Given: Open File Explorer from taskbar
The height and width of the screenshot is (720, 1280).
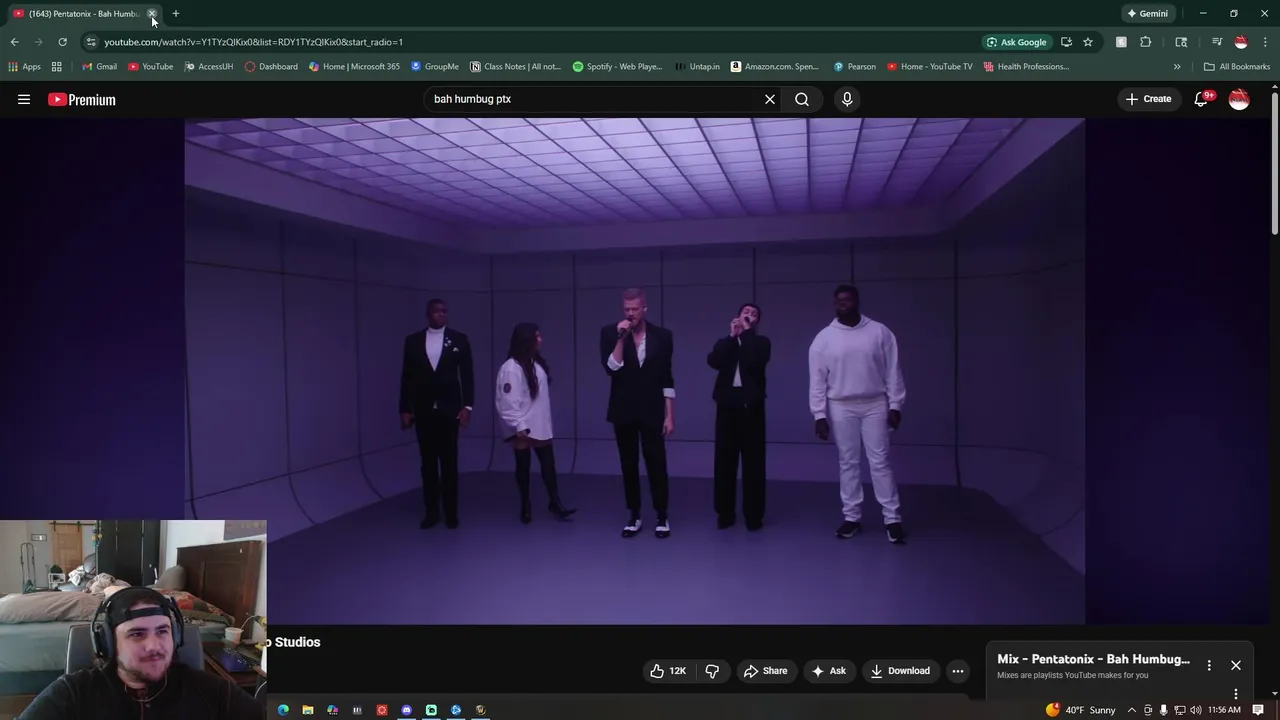Looking at the screenshot, I should pos(308,710).
